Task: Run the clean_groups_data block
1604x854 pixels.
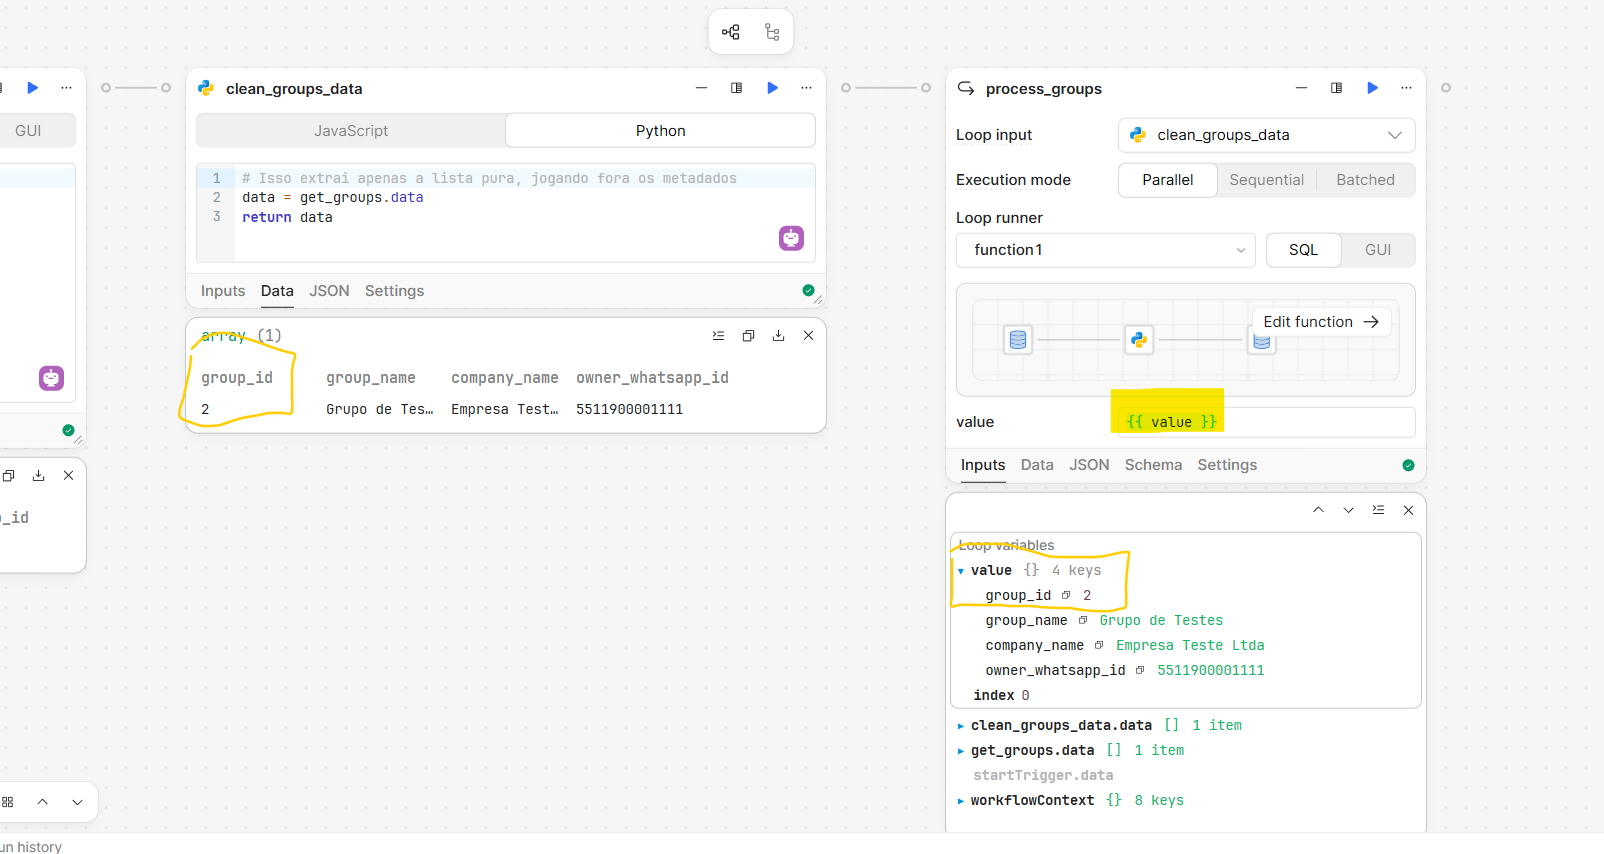Action: click(x=772, y=88)
